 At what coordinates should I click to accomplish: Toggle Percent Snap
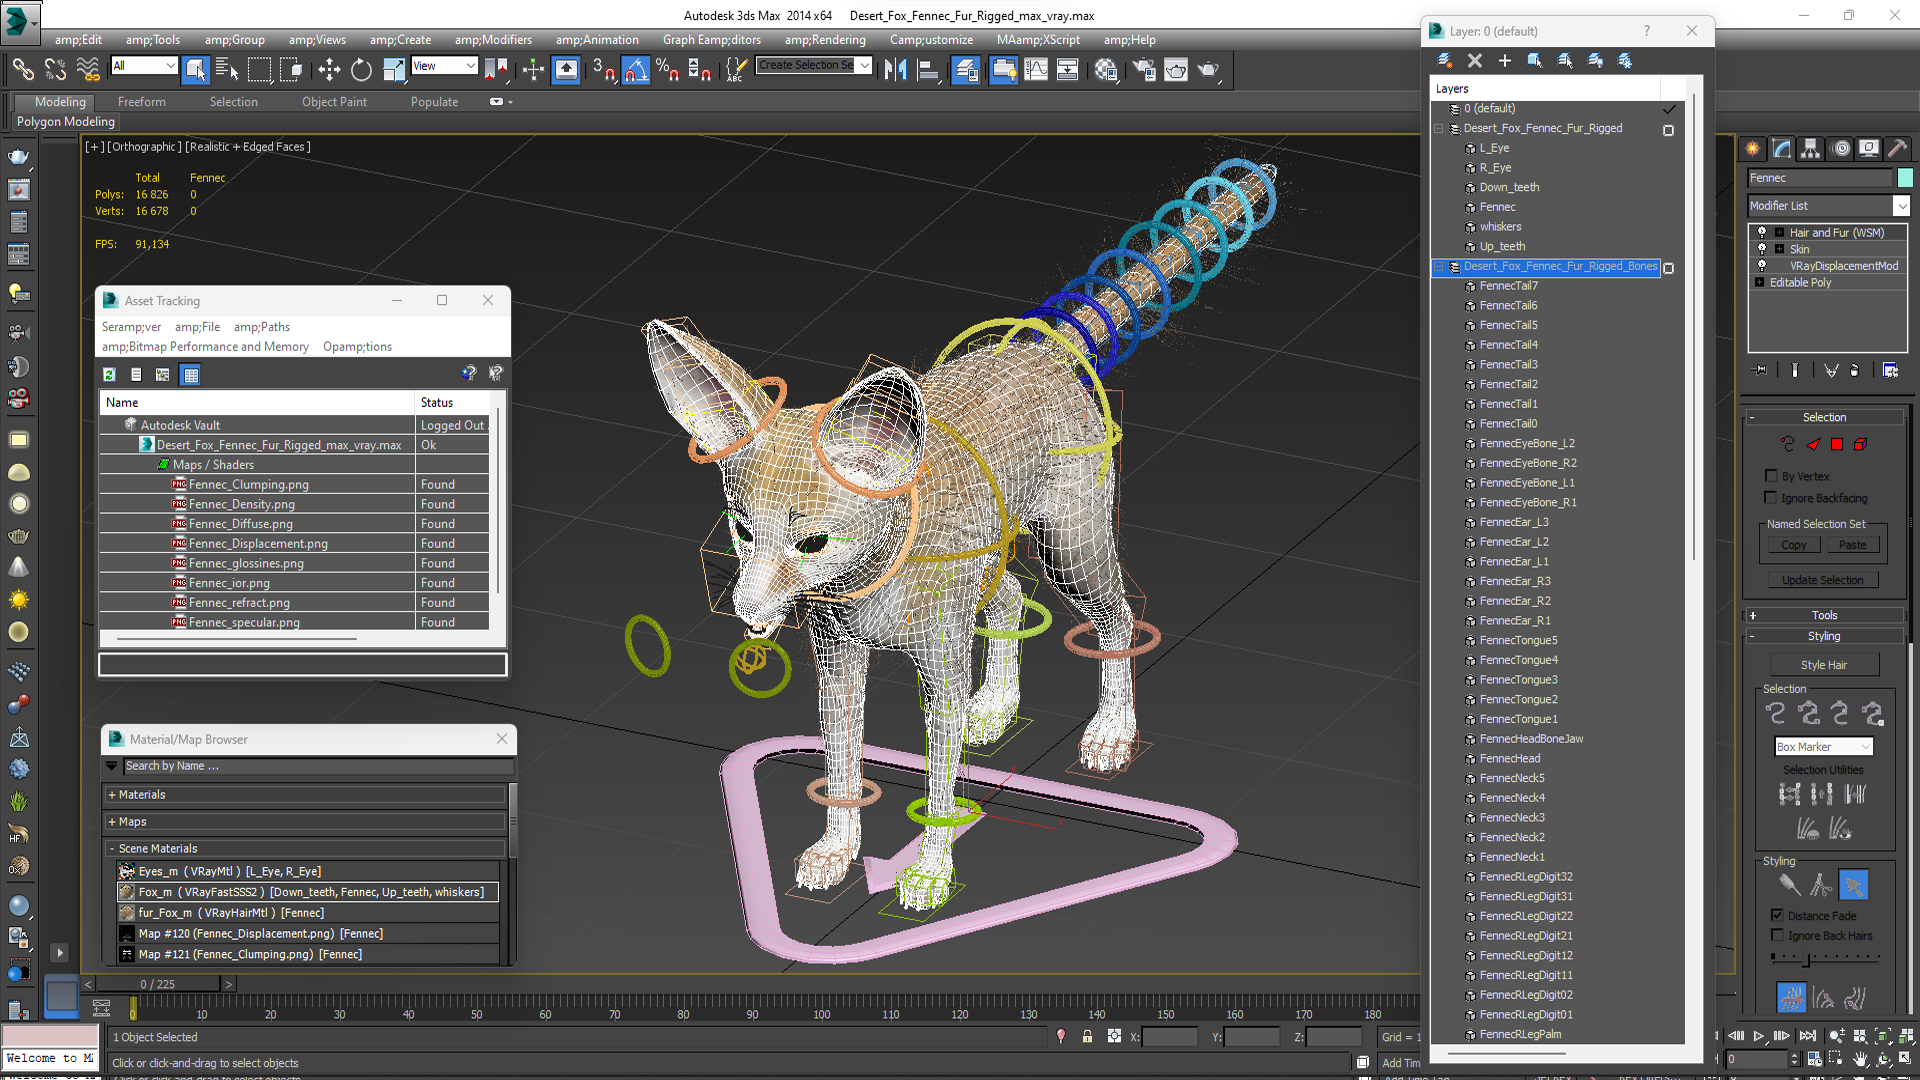[667, 69]
